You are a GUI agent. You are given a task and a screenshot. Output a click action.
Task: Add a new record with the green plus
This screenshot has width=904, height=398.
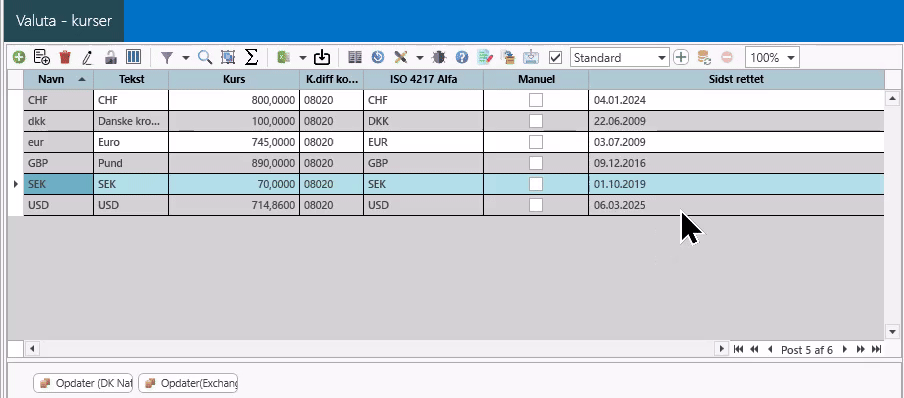[x=19, y=57]
